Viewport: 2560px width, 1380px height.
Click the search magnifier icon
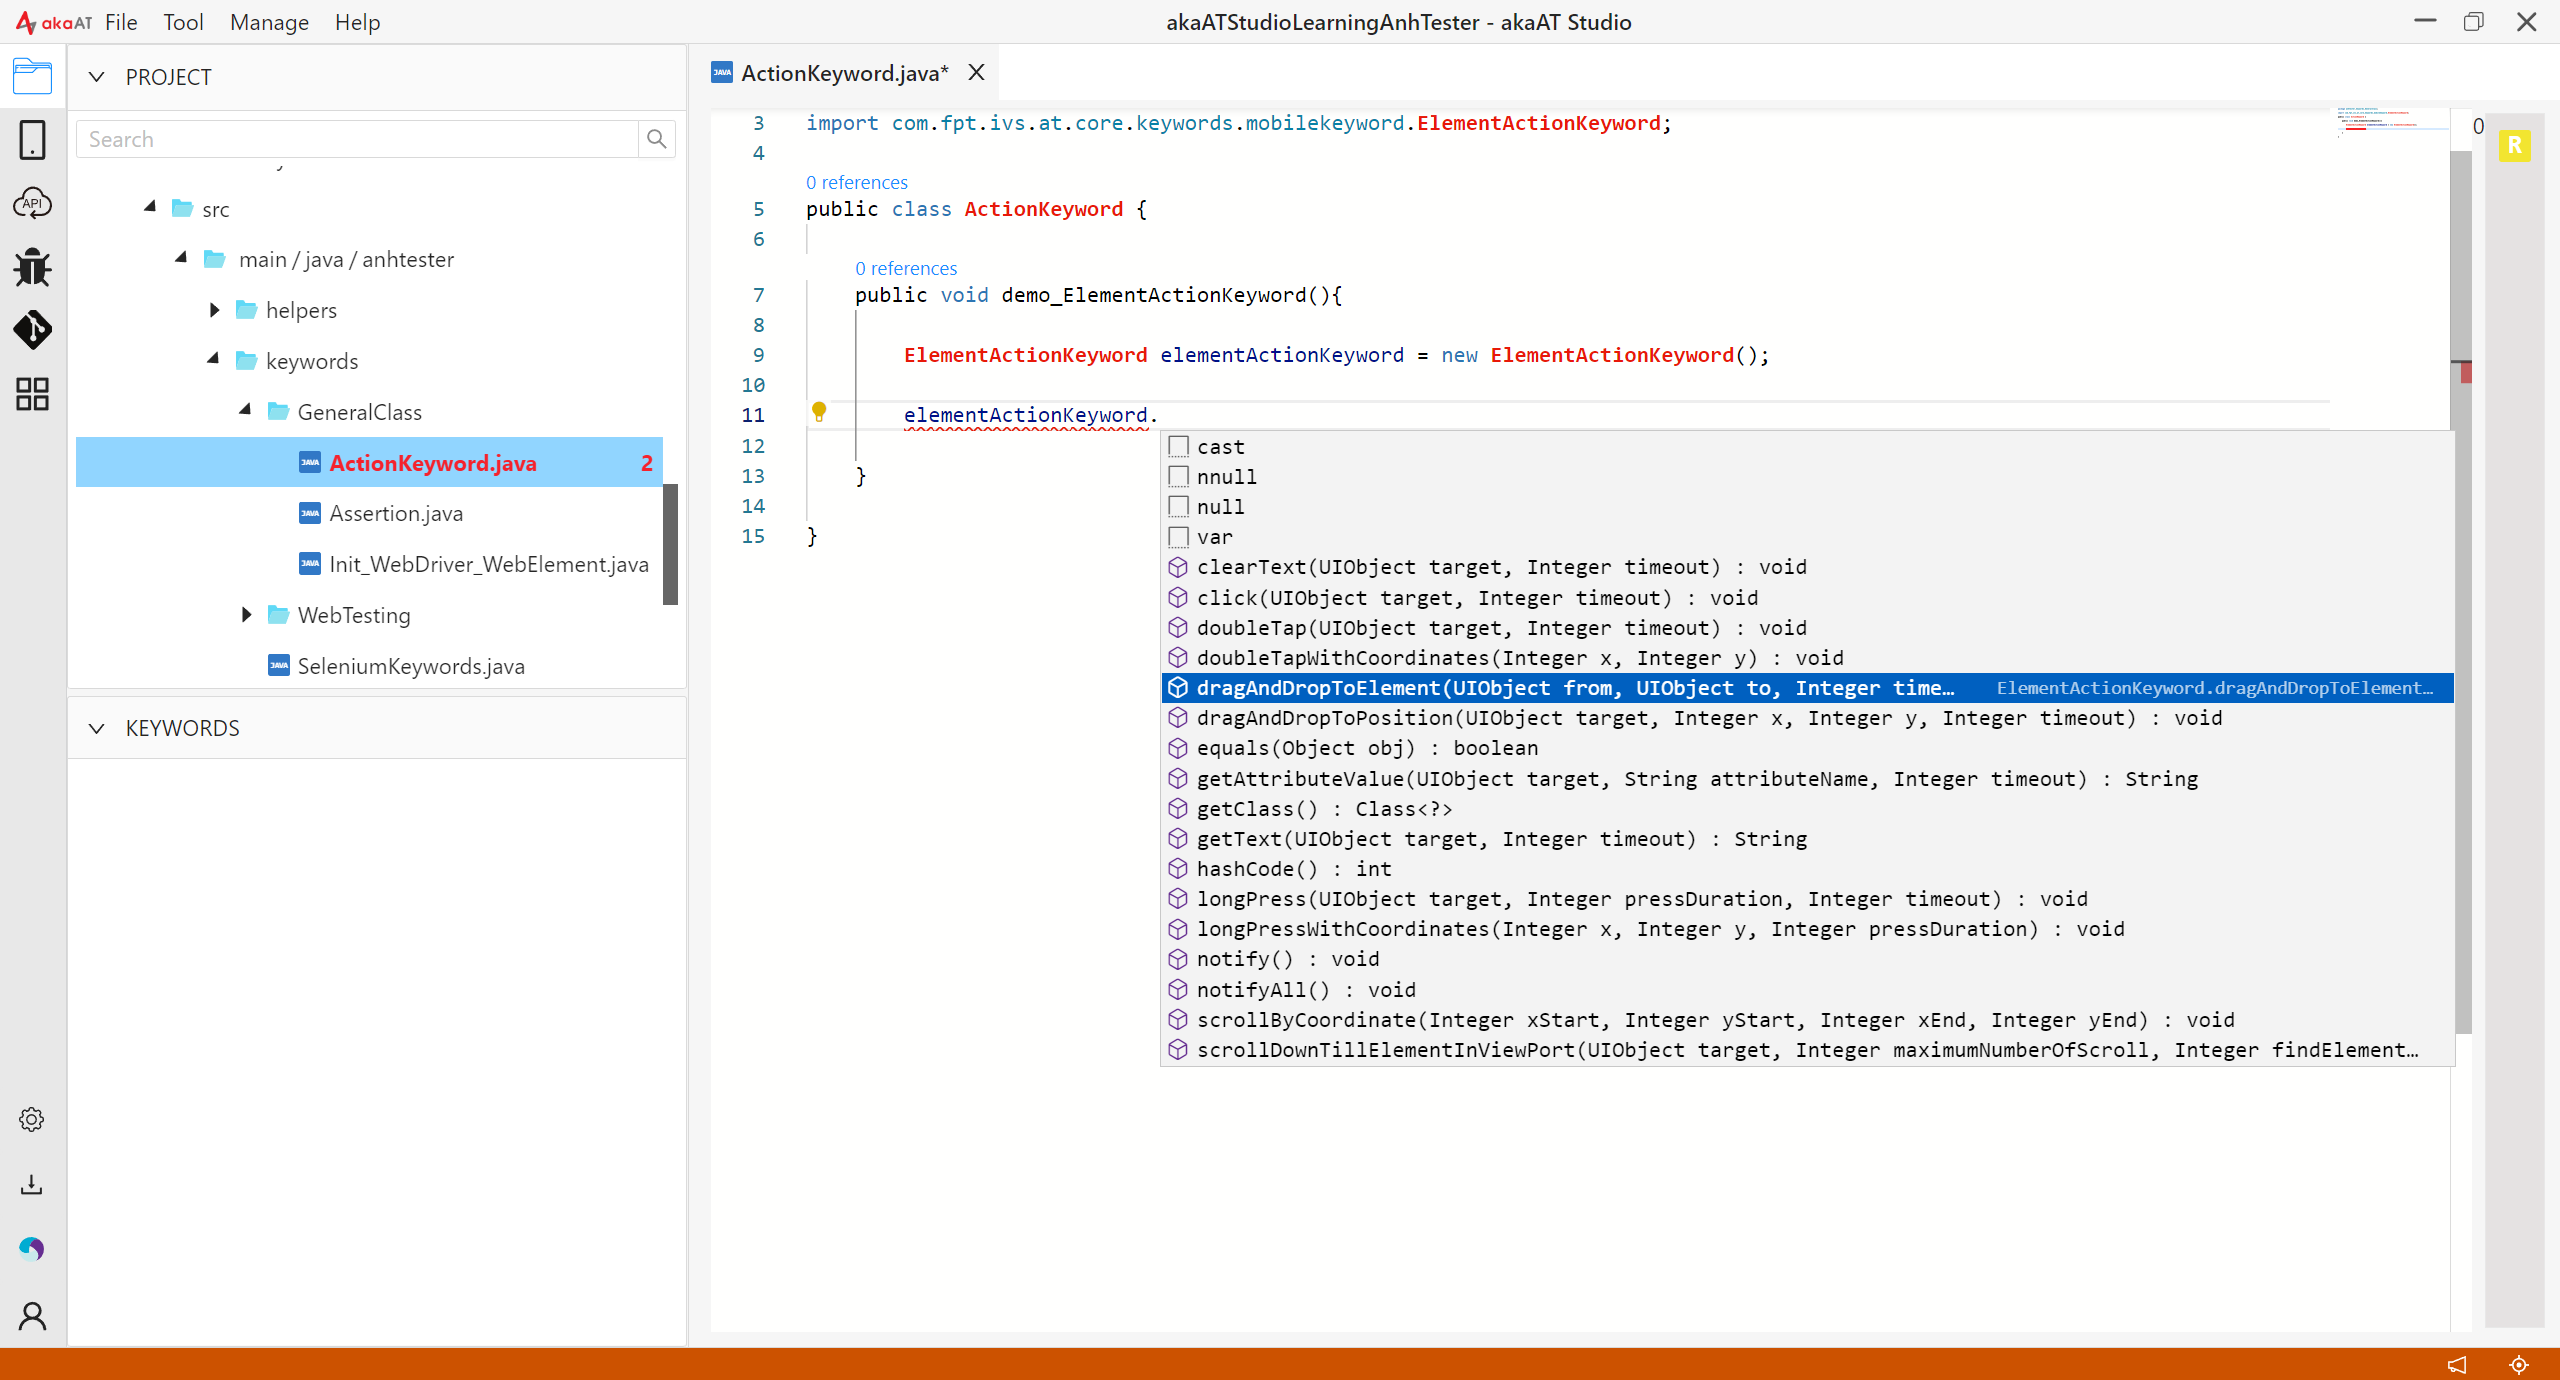[656, 139]
